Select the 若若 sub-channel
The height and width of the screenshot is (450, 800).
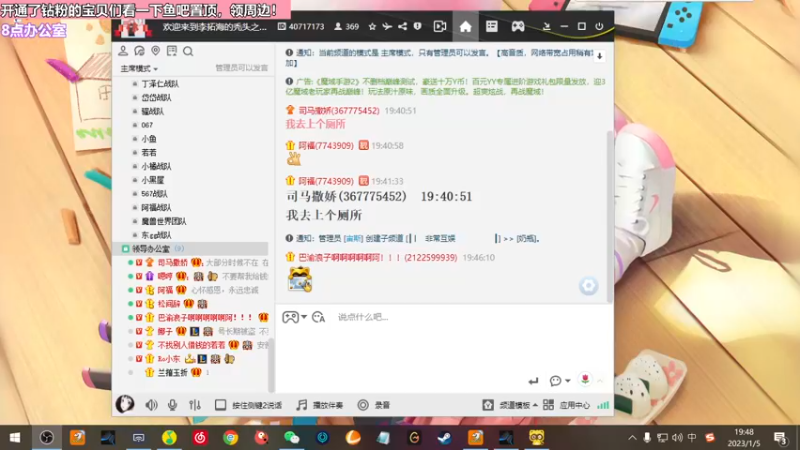(148, 153)
